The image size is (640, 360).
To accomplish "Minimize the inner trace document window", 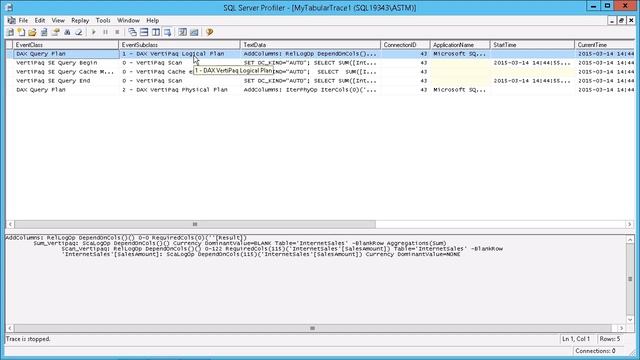I will tap(611, 20).
